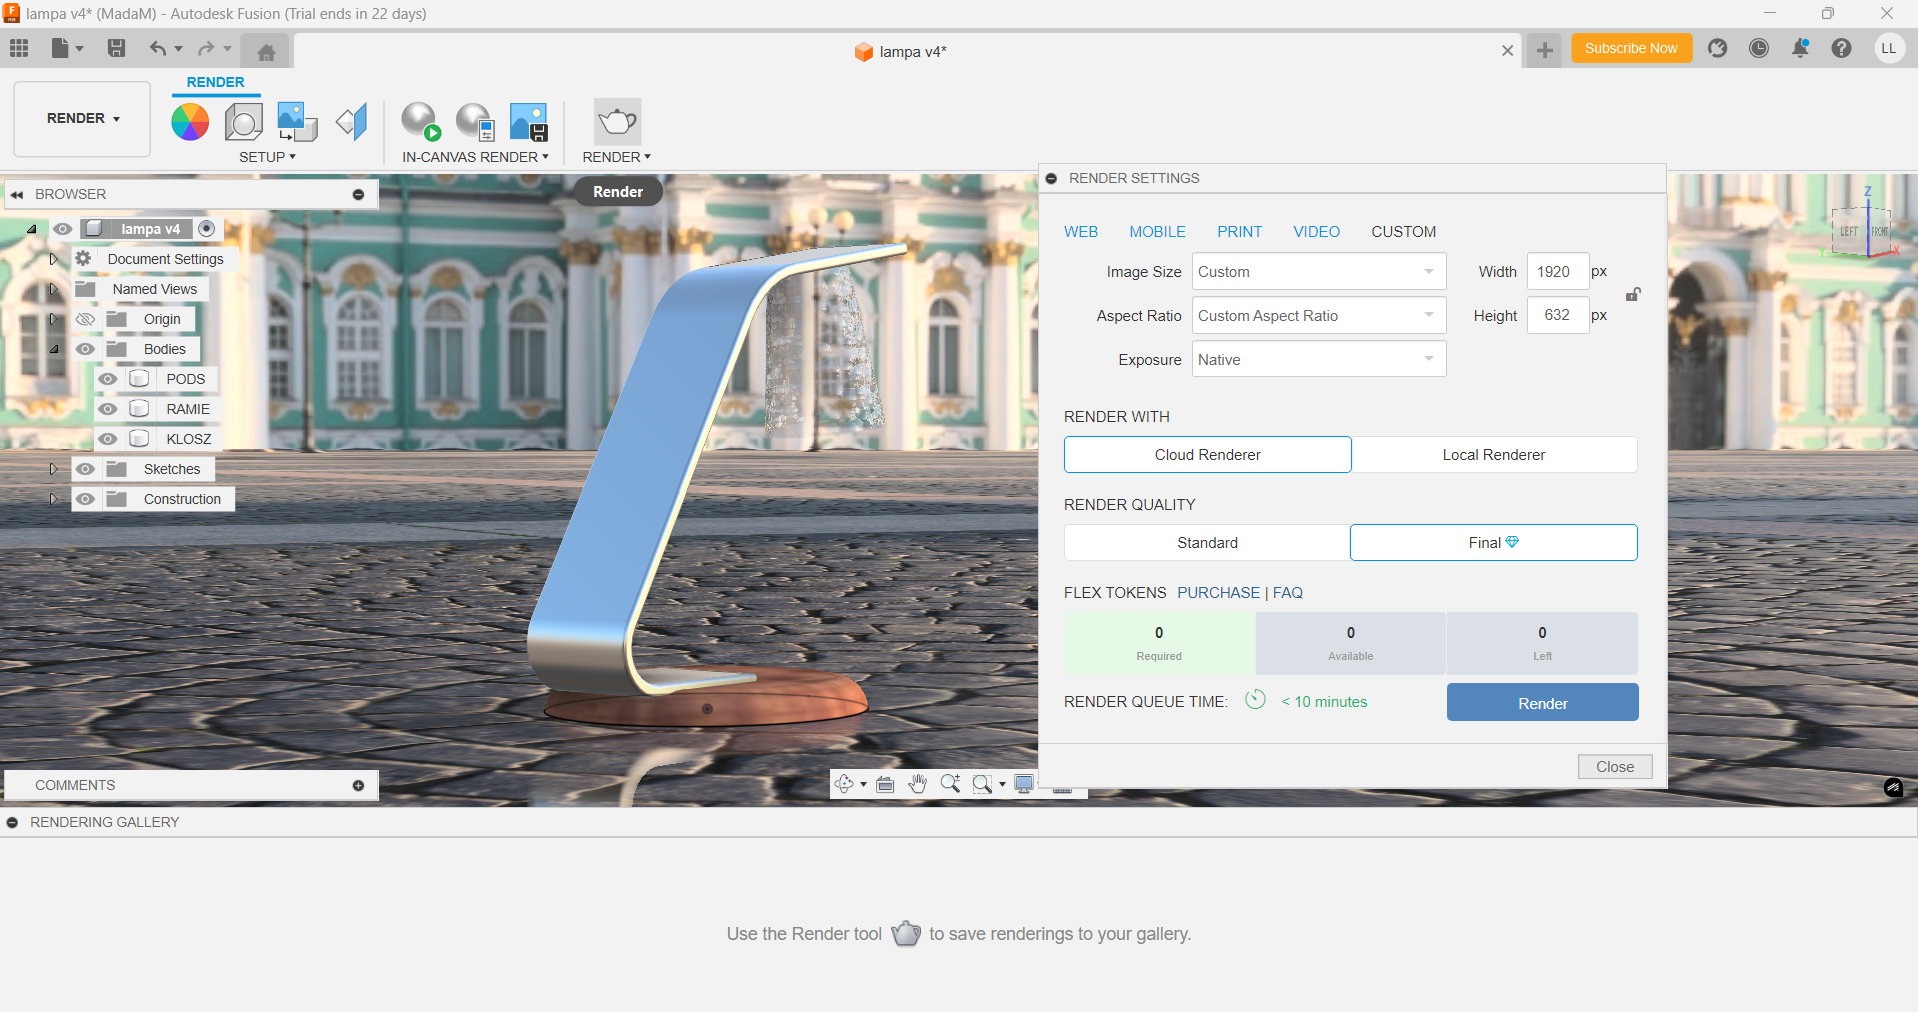Click the Width input field

point(1557,272)
